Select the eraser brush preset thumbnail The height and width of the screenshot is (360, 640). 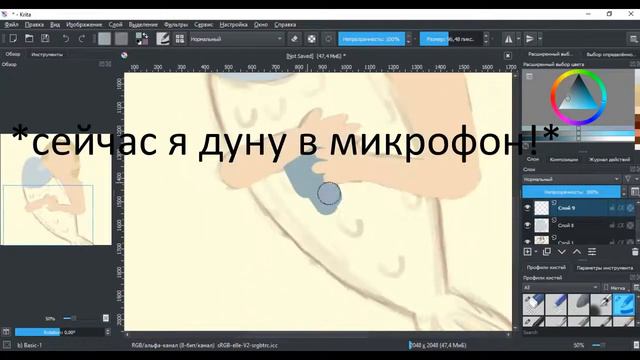pyautogui.click(x=533, y=304)
